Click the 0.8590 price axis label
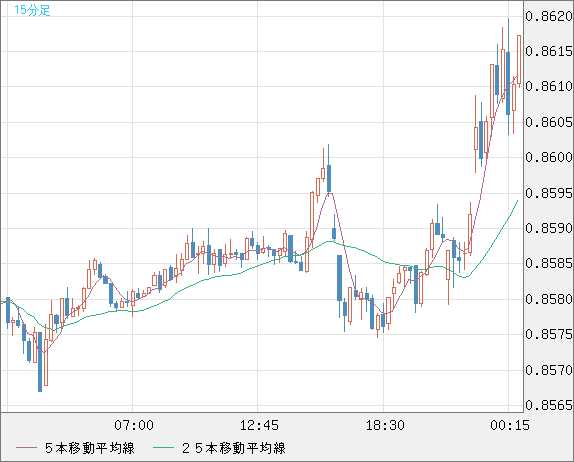The width and height of the screenshot is (574, 462). click(549, 228)
